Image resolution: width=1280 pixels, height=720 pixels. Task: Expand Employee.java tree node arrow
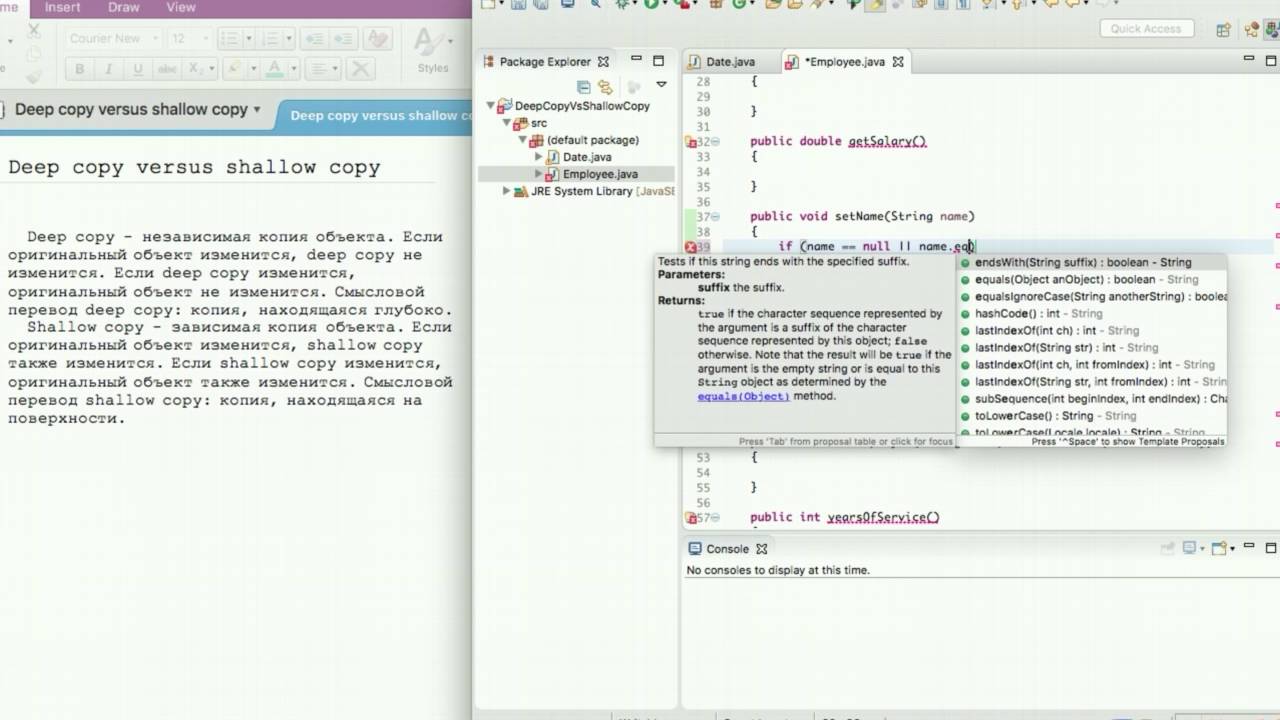point(539,174)
